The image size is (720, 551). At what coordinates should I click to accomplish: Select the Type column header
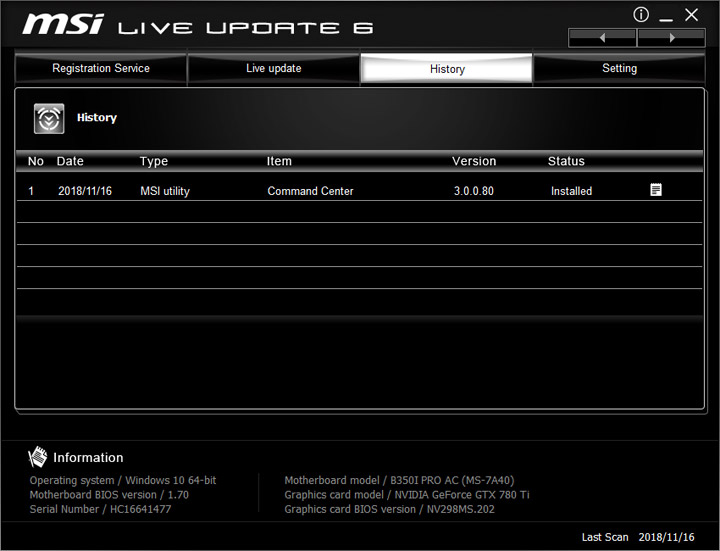point(154,161)
